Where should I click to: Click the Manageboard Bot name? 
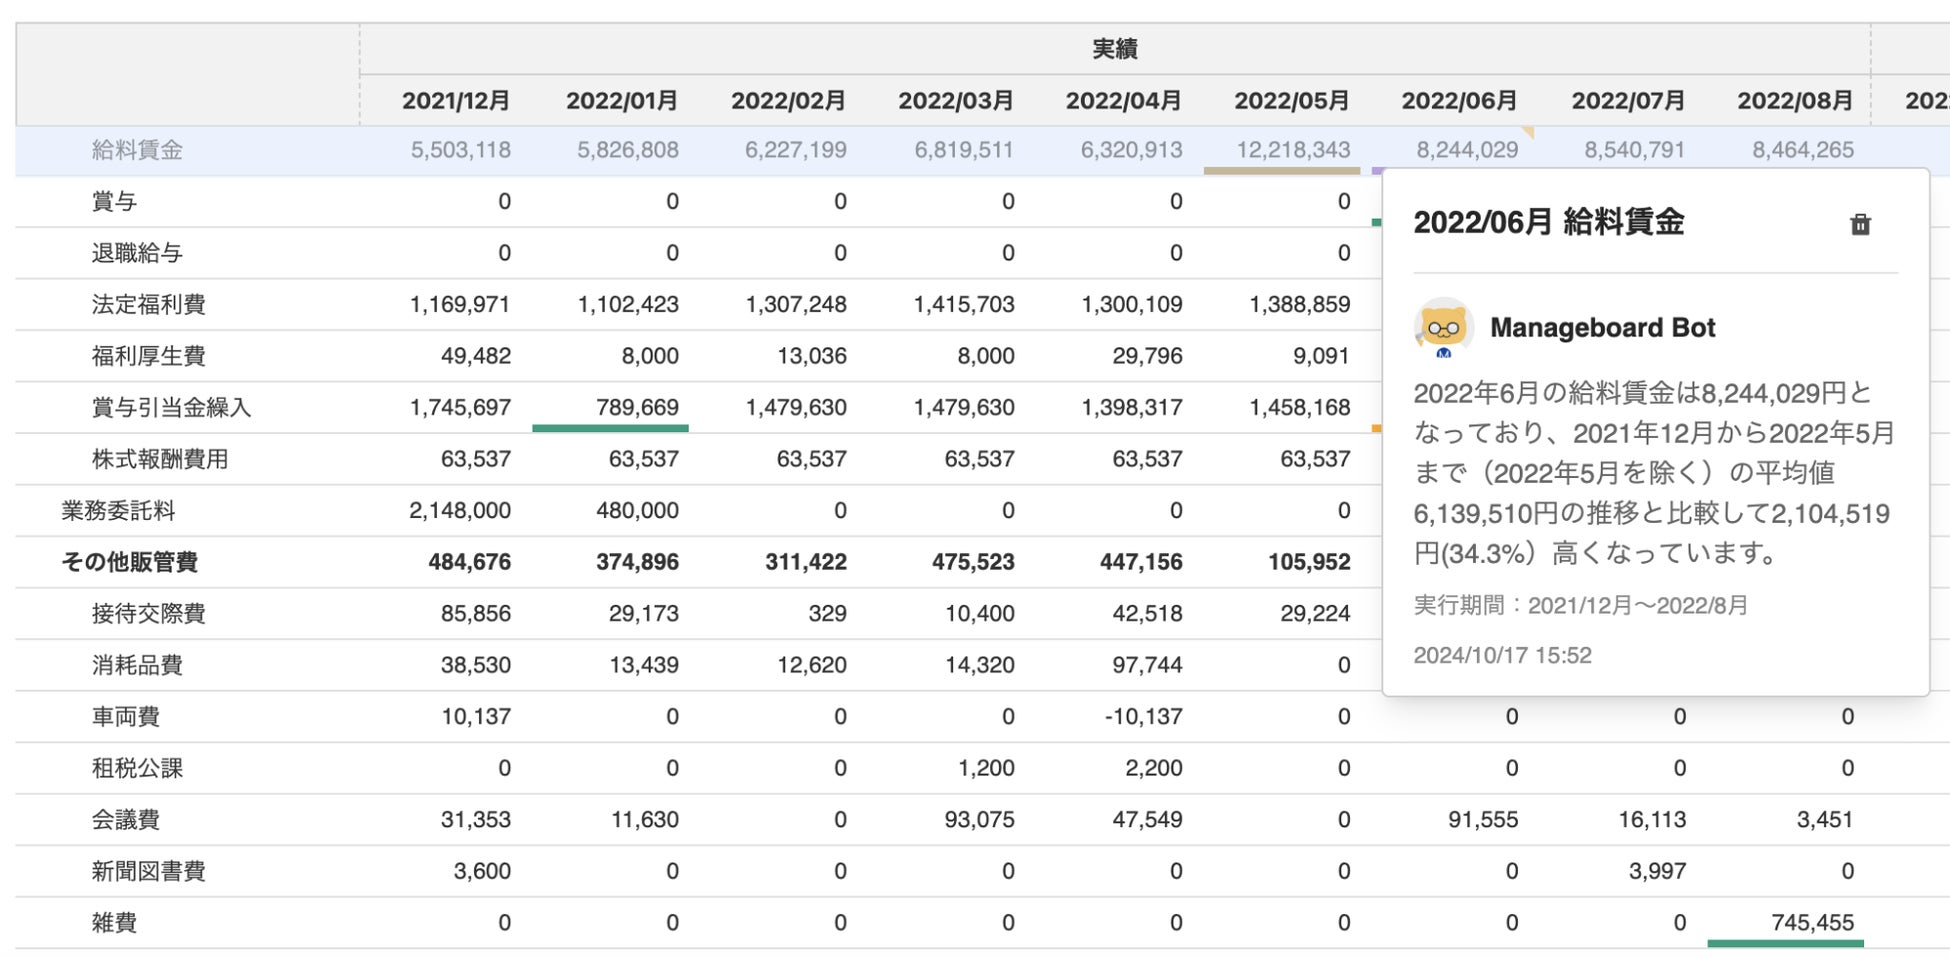(1602, 328)
